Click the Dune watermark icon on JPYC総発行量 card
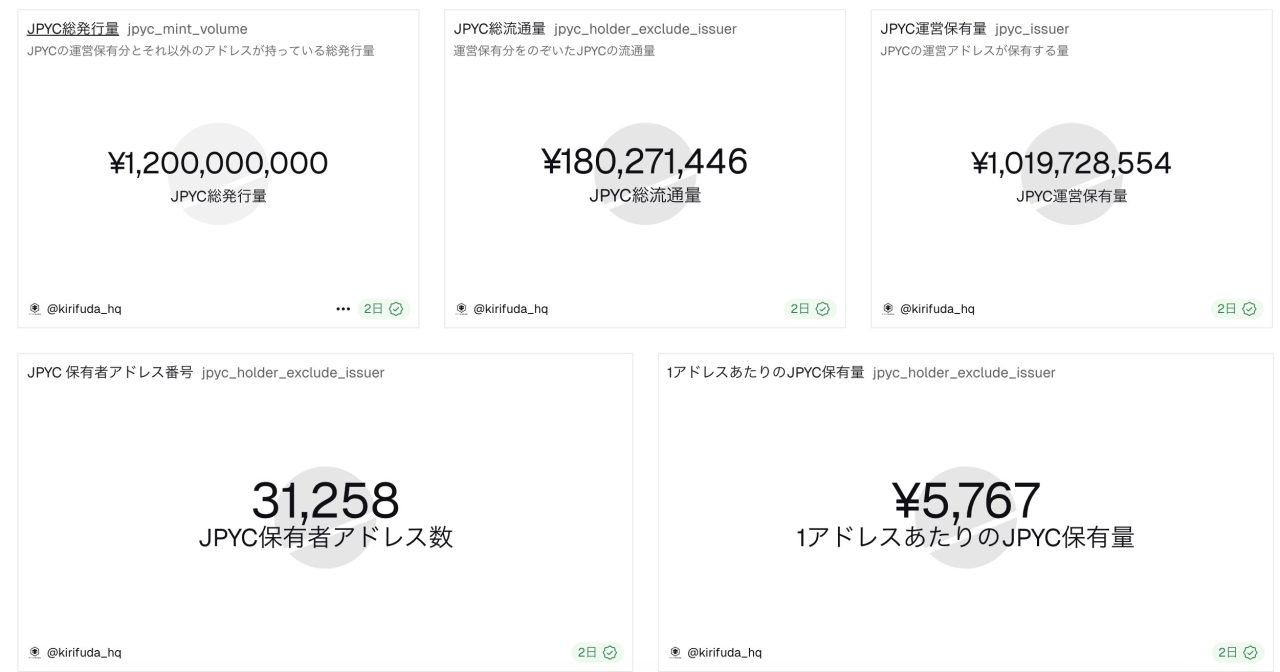1280x672 pixels. 34,308
